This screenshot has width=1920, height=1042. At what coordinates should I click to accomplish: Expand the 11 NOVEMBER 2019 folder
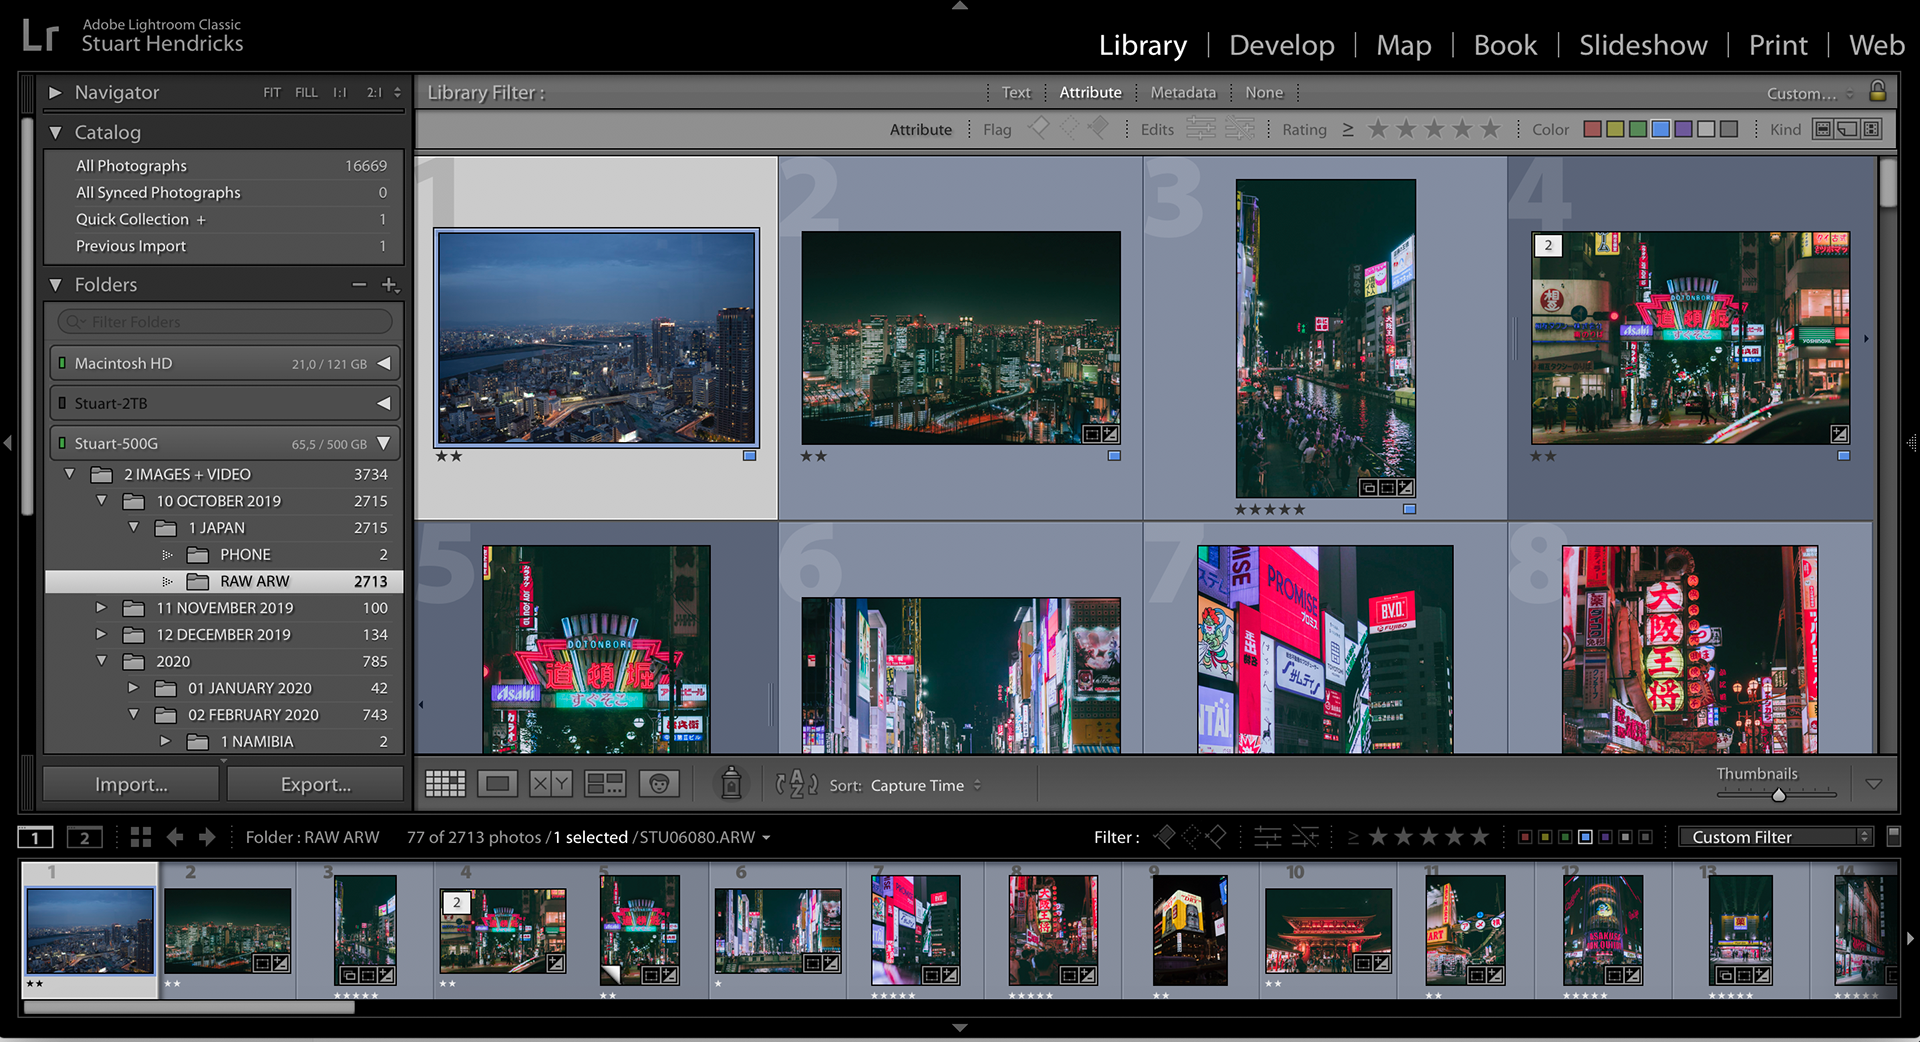click(100, 607)
